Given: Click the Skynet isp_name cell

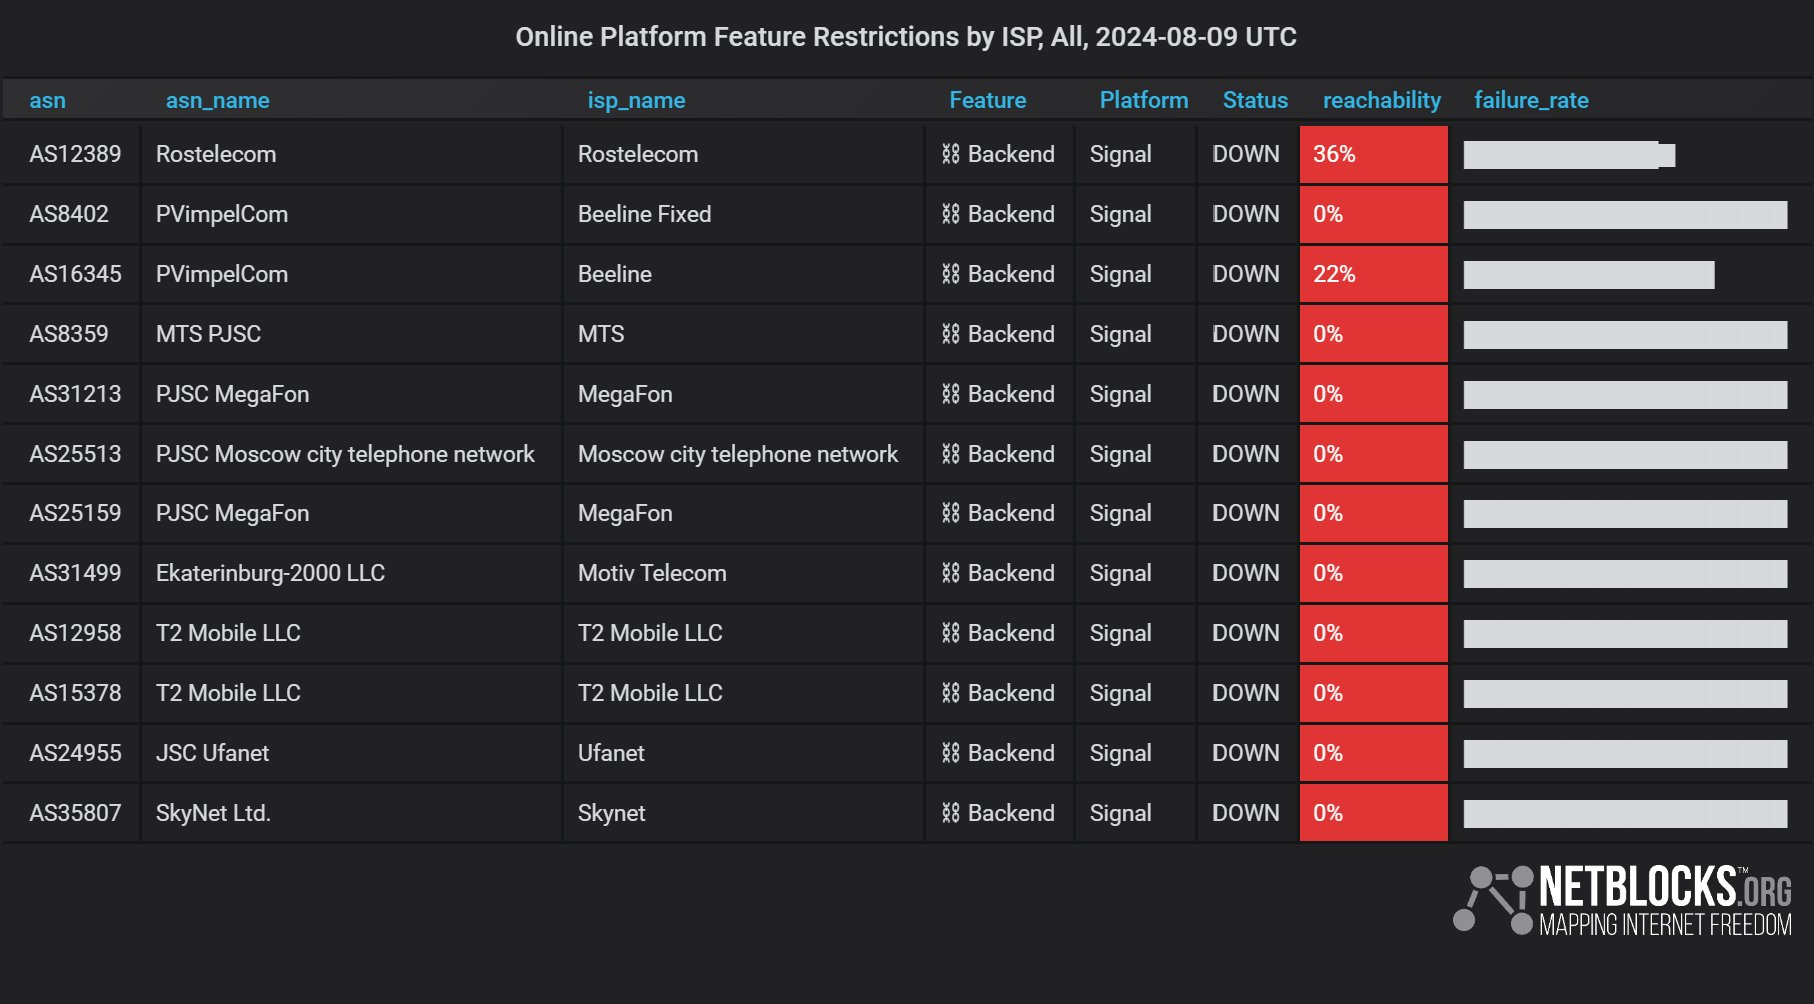Looking at the screenshot, I should point(743,813).
